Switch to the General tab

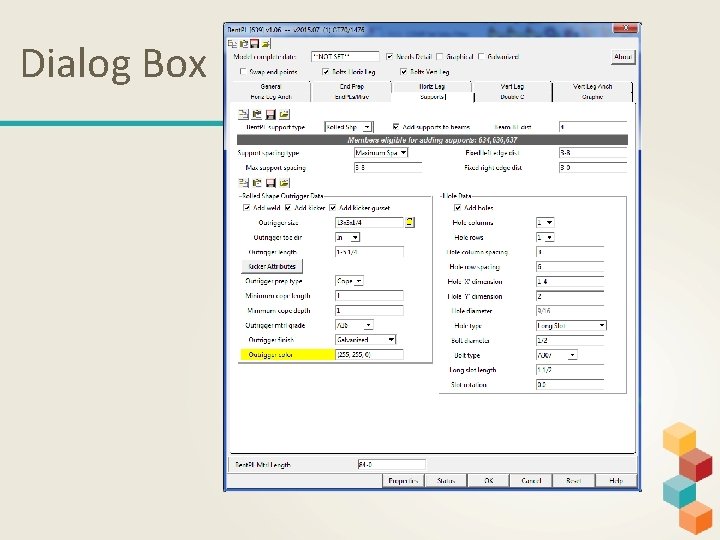pos(270,86)
